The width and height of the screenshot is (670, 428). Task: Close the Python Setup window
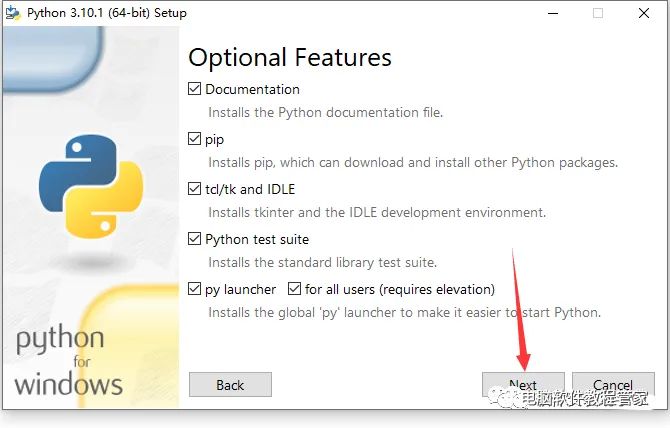[x=643, y=13]
